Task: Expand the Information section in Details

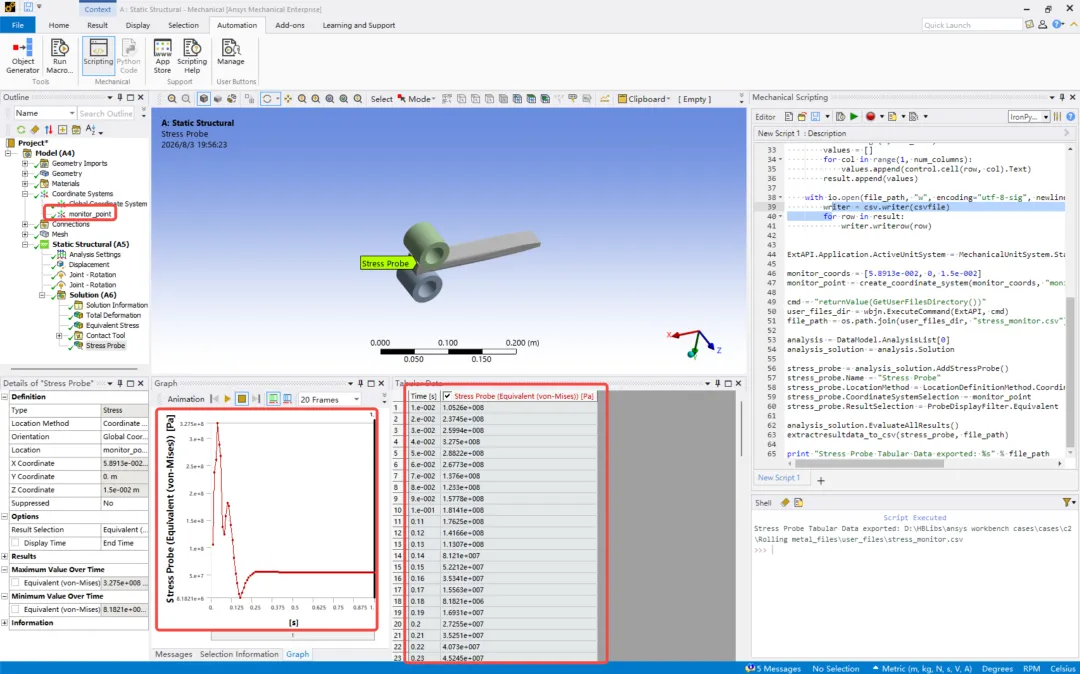Action: click(5, 622)
